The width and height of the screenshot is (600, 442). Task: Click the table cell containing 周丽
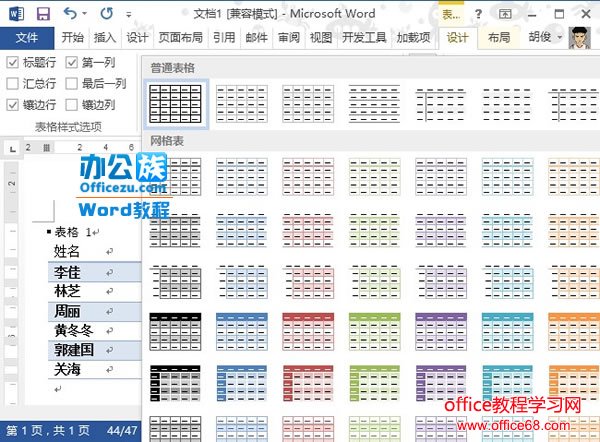point(94,312)
